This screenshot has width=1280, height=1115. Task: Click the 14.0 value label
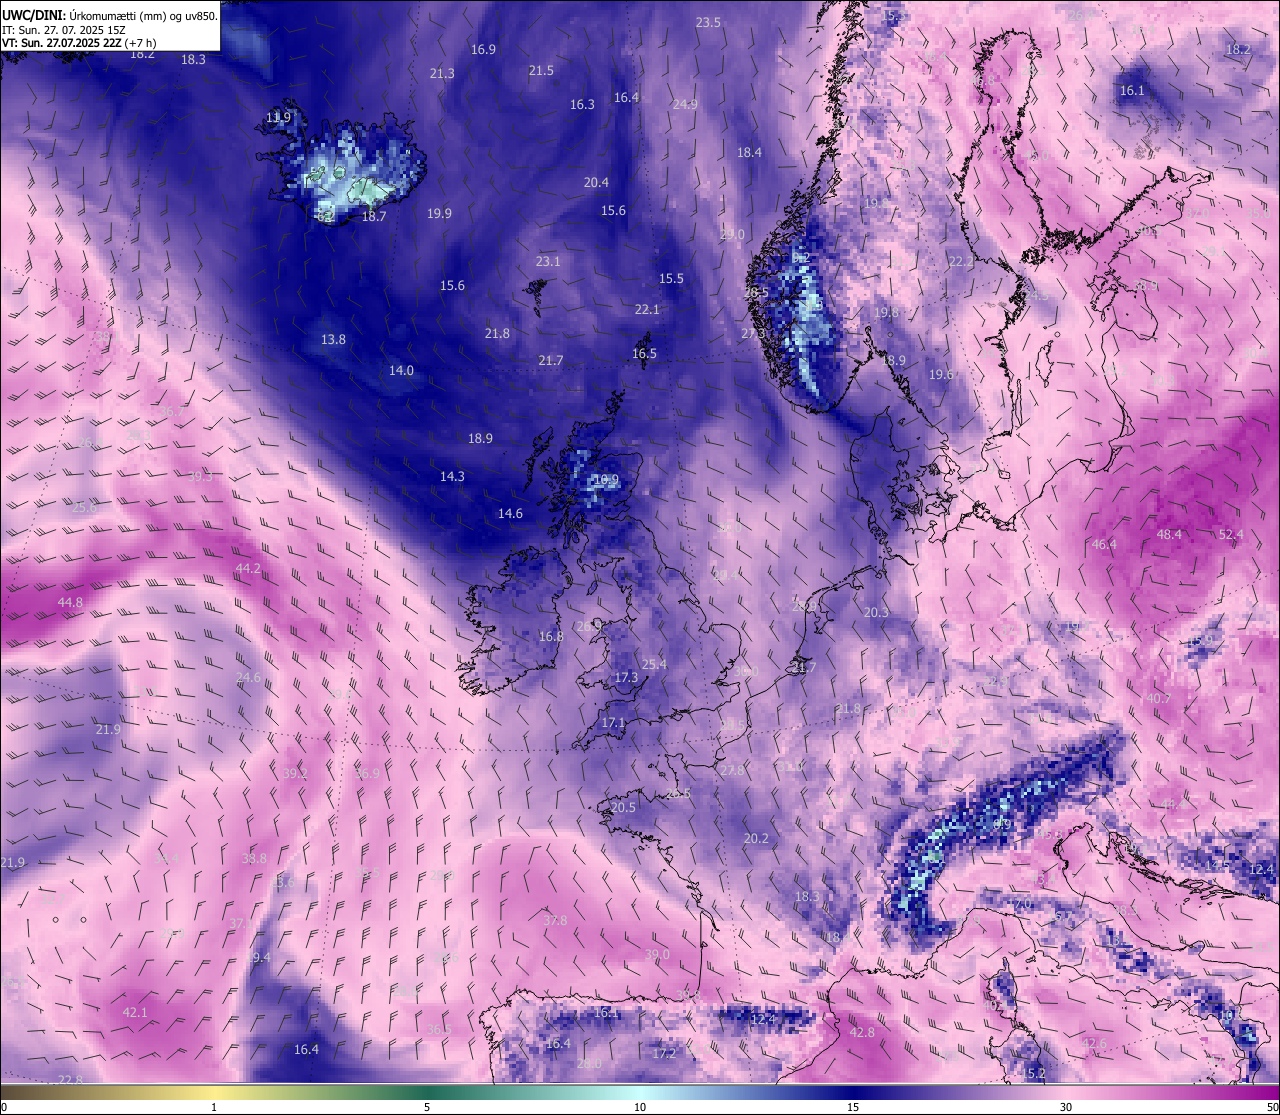(401, 370)
